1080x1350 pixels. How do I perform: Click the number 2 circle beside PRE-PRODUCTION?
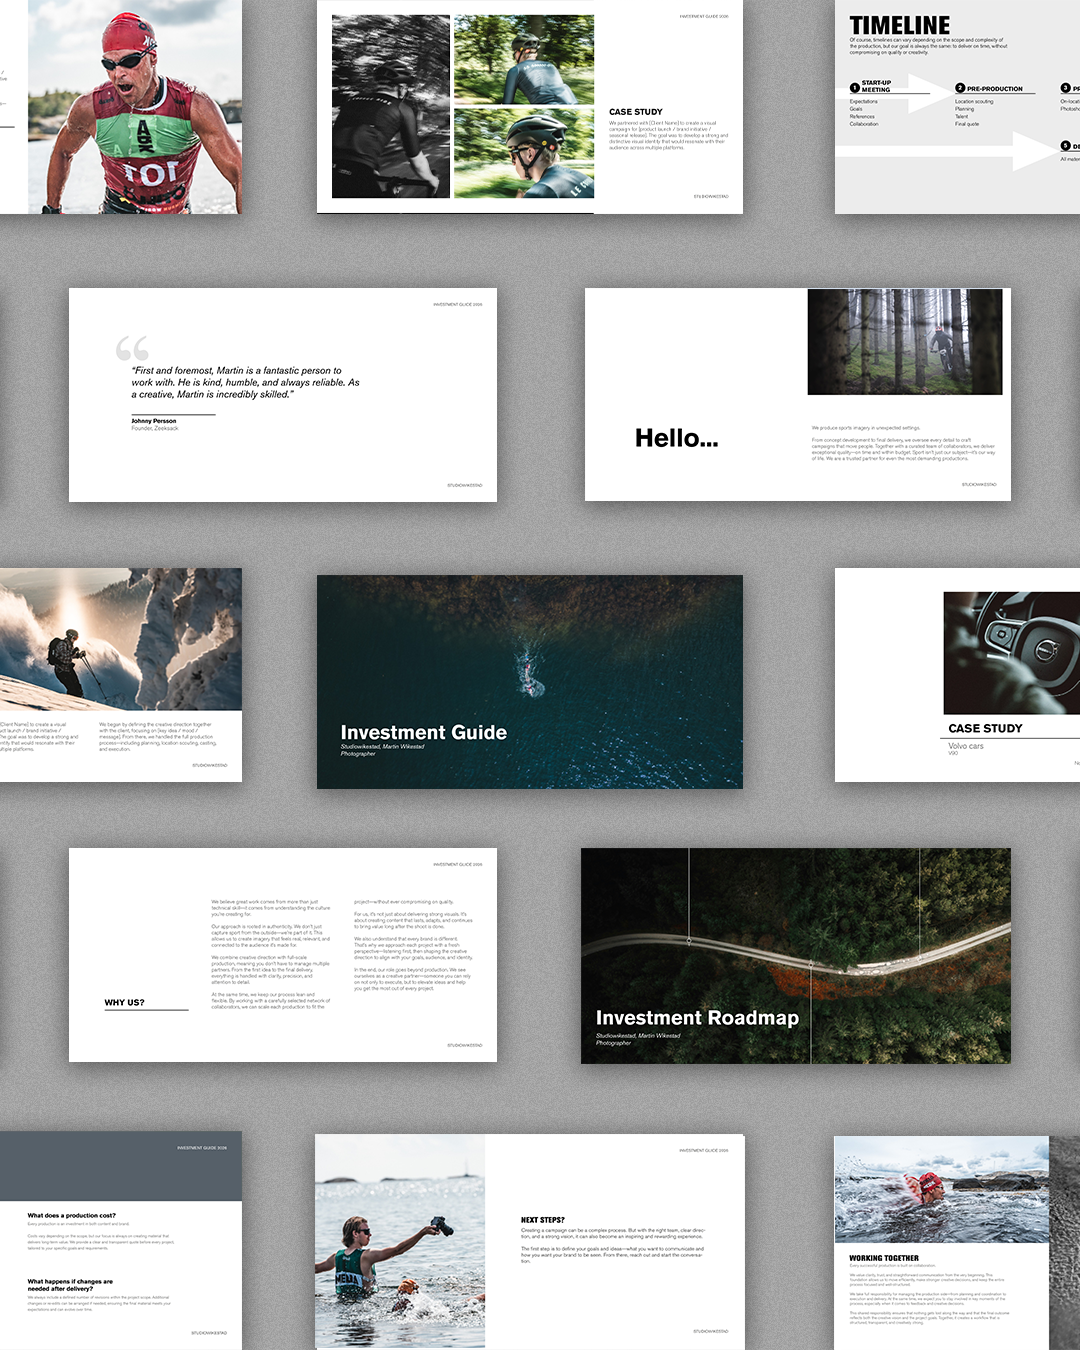click(960, 88)
